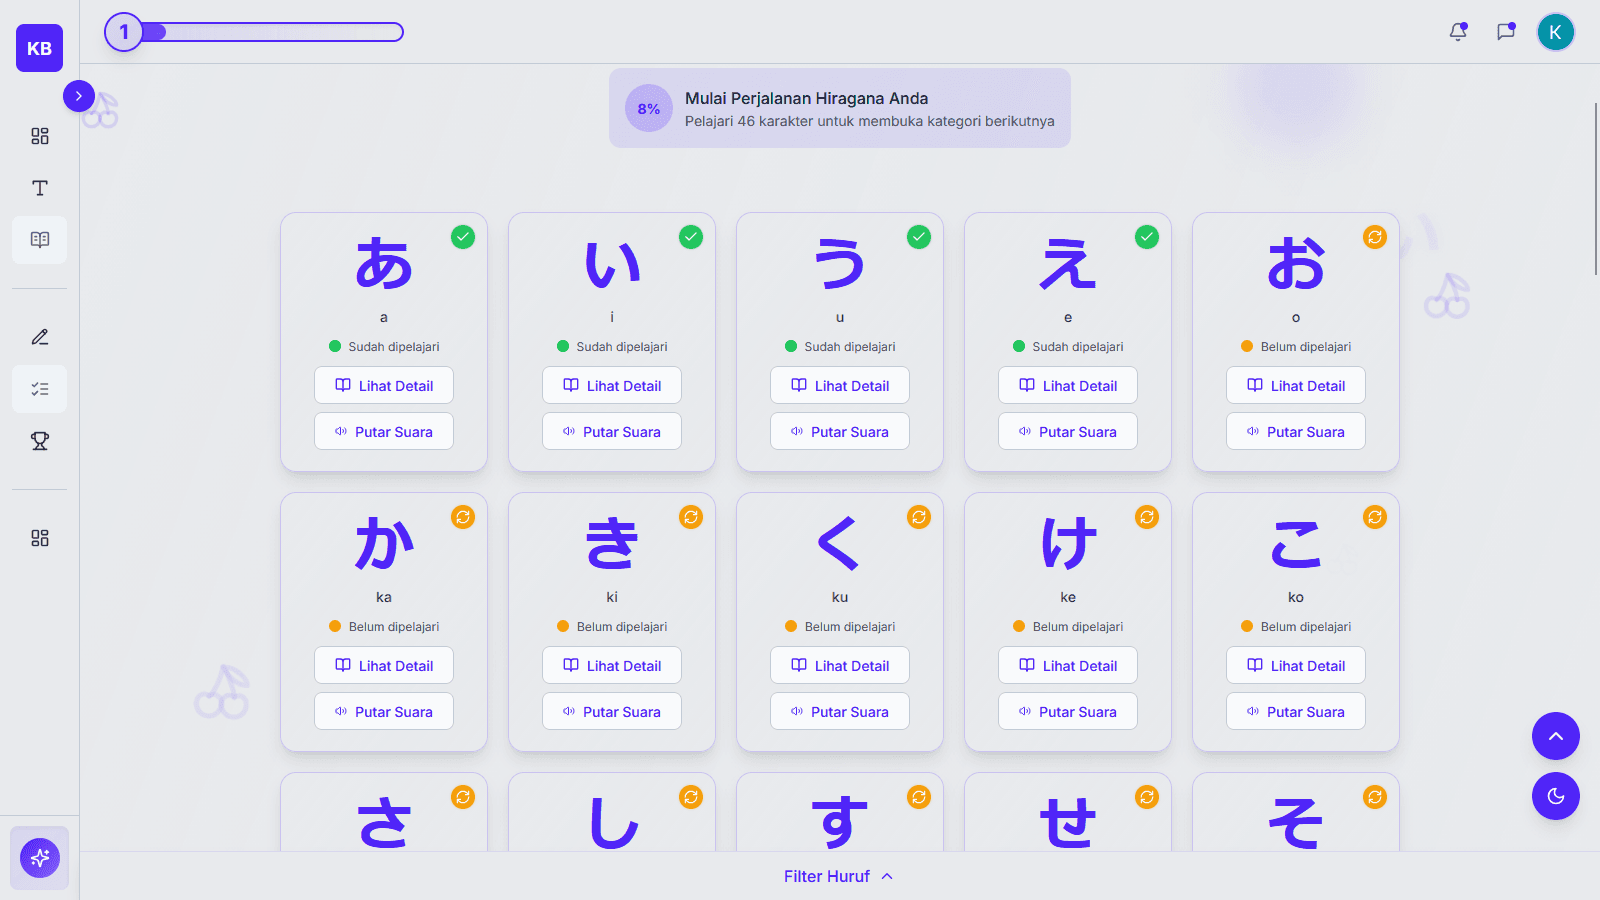Open the user profile avatar menu
Image resolution: width=1600 pixels, height=900 pixels.
1555,32
